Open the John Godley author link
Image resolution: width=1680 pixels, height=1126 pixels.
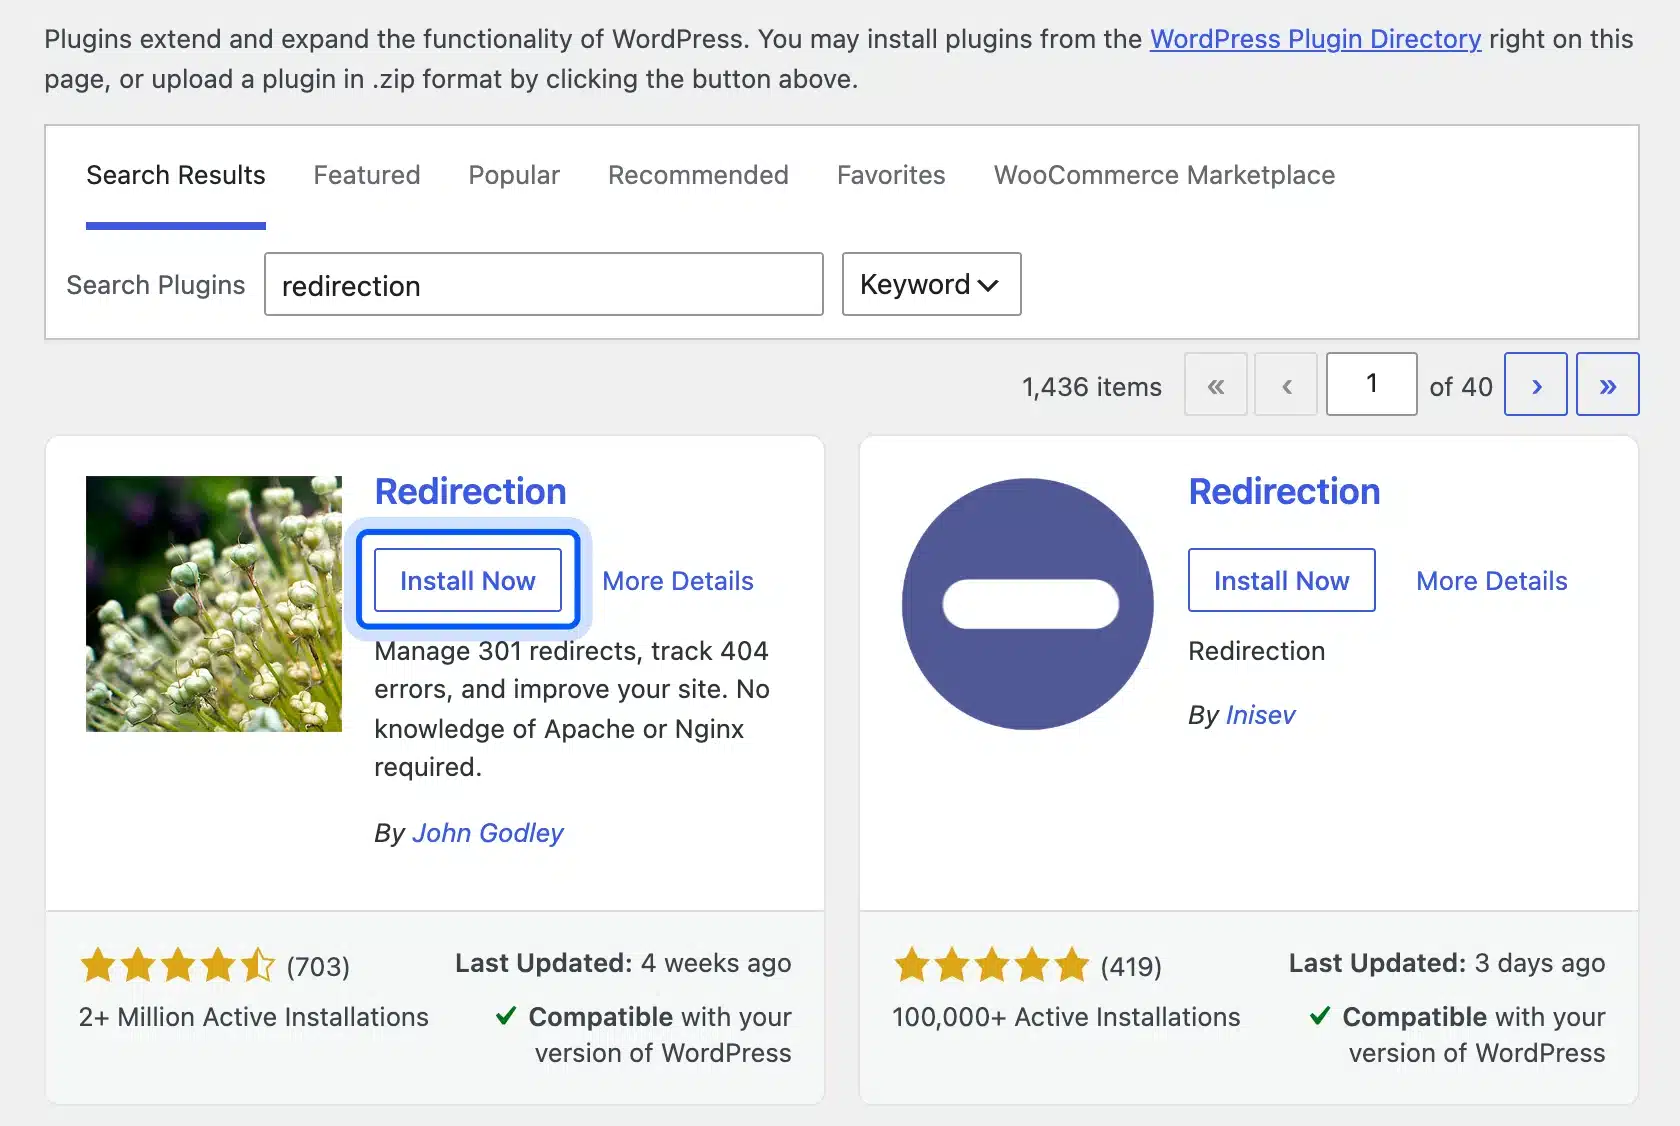click(x=488, y=833)
